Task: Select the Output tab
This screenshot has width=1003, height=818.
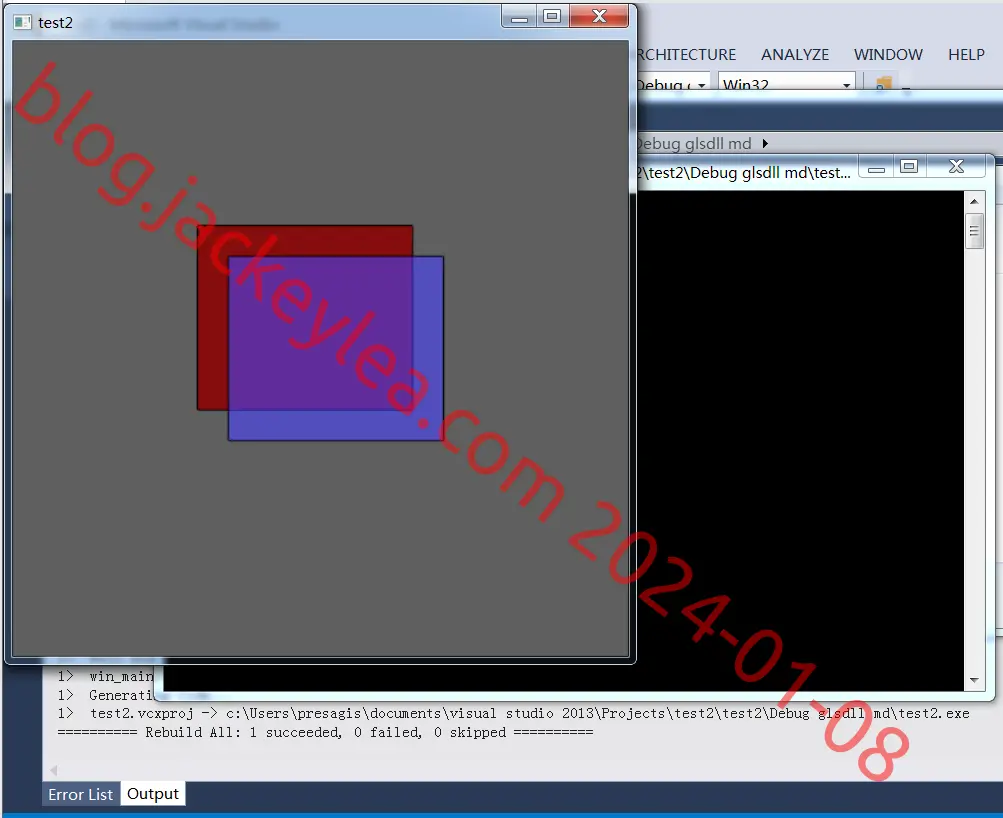Action: 153,794
